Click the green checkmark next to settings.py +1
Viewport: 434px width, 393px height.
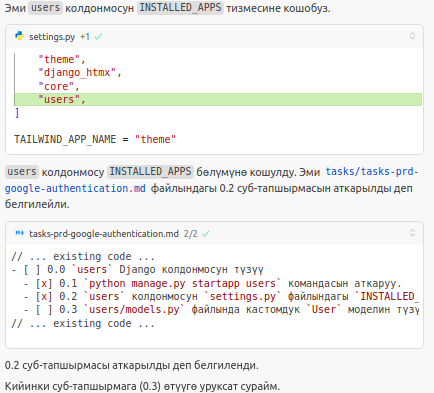pyautogui.click(x=98, y=37)
